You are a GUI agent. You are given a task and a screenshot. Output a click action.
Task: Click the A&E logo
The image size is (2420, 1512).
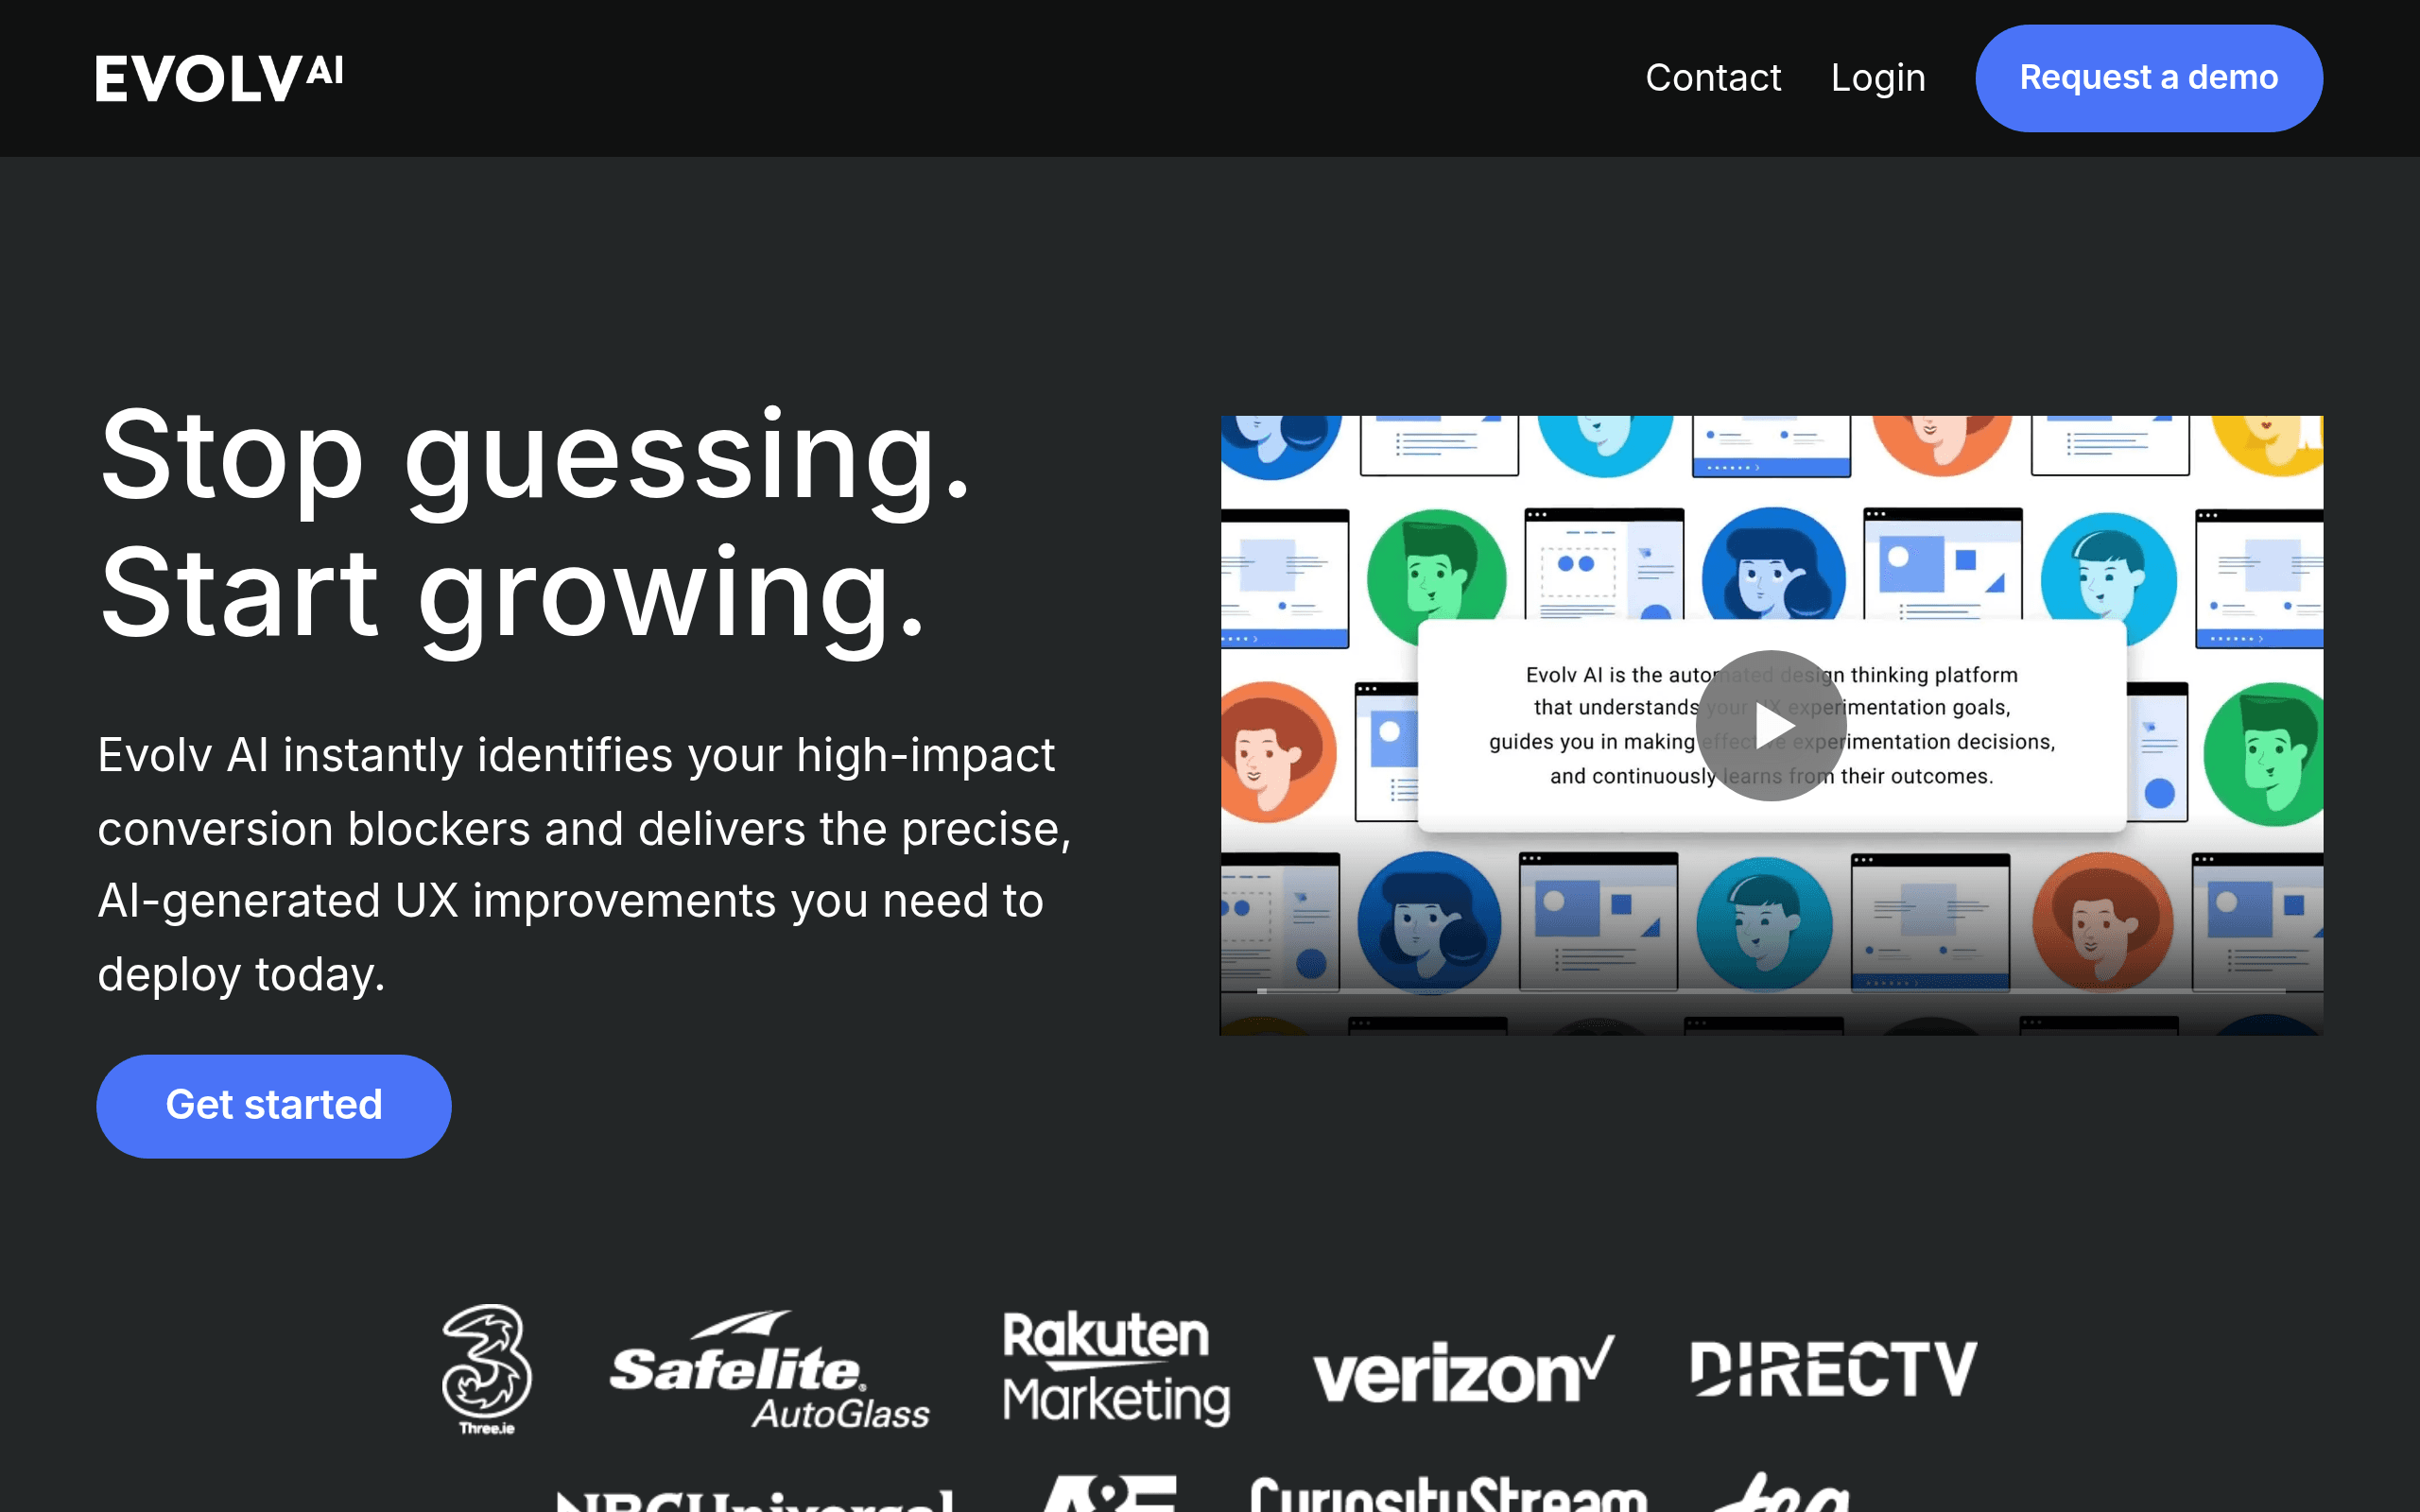[x=1108, y=1494]
